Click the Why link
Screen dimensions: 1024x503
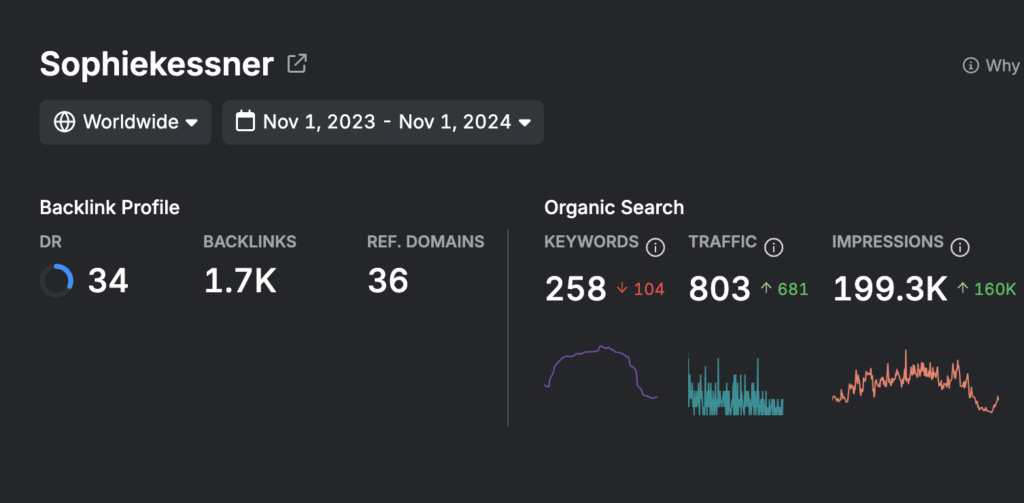[1002, 65]
